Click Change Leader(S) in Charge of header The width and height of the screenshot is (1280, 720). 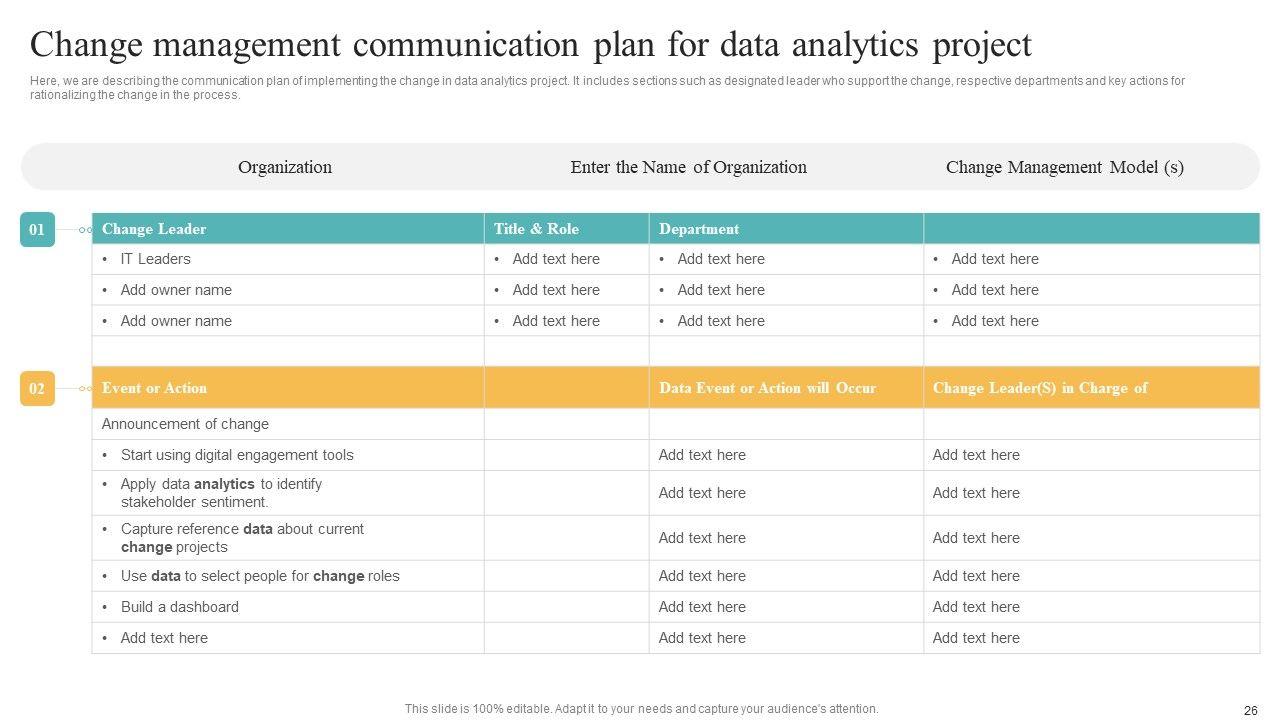[x=1040, y=388]
